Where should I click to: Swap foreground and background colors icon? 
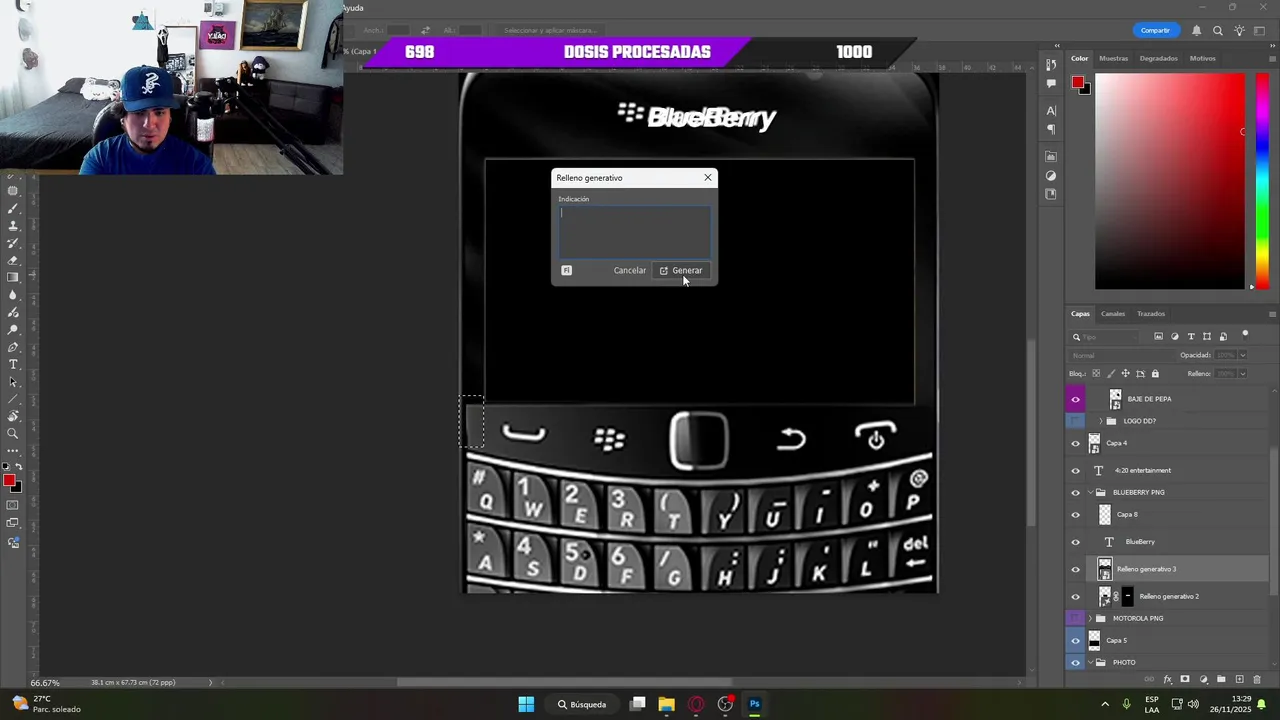point(18,469)
